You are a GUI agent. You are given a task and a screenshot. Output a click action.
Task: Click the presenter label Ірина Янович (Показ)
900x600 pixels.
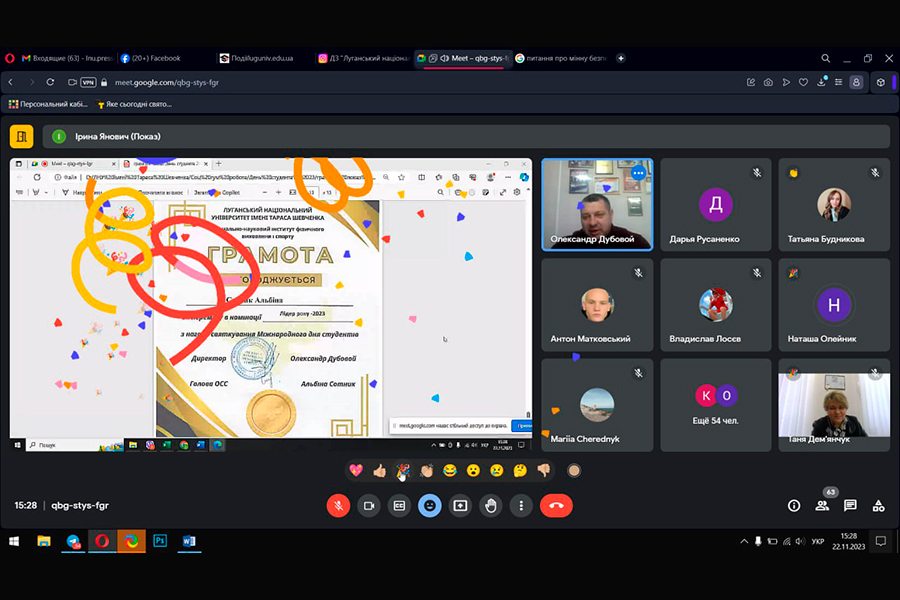click(x=118, y=137)
